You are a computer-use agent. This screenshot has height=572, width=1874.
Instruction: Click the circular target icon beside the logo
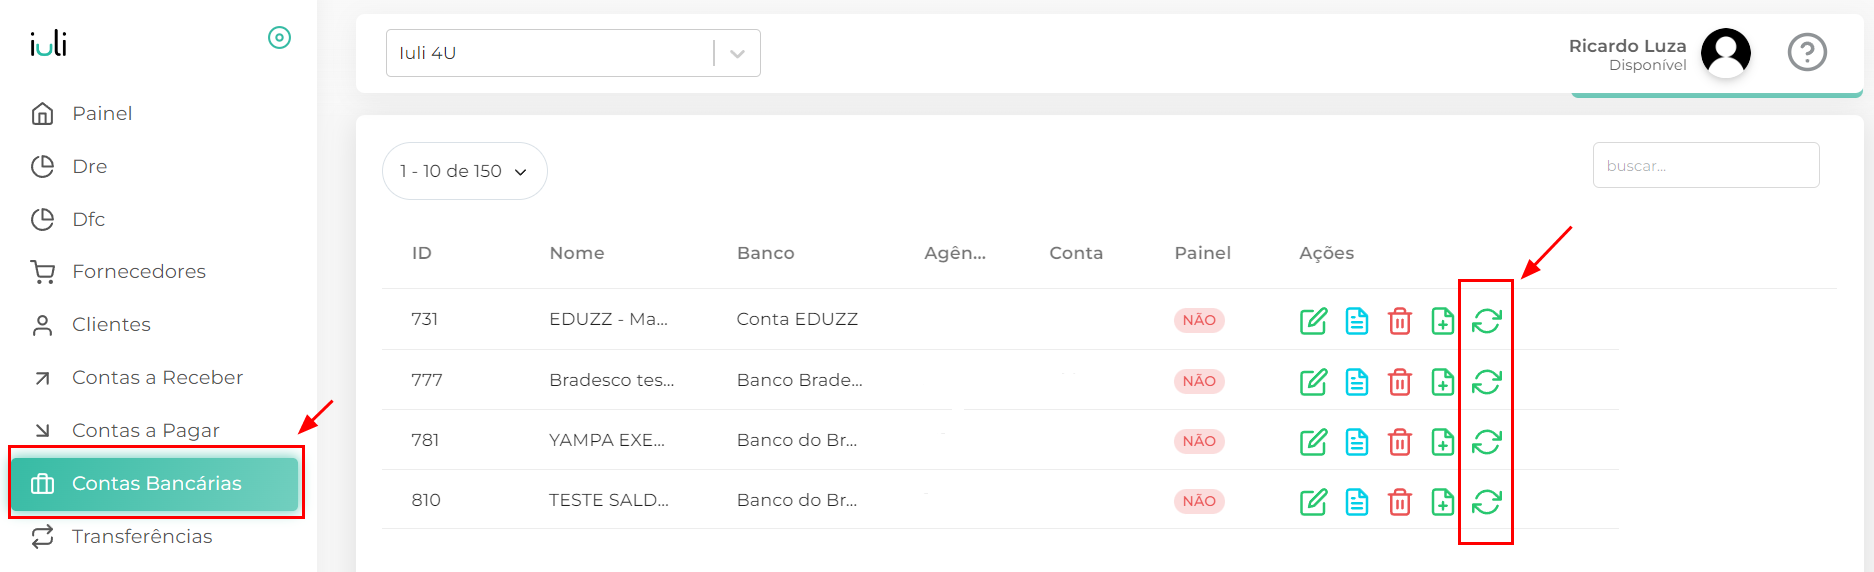coord(279,38)
